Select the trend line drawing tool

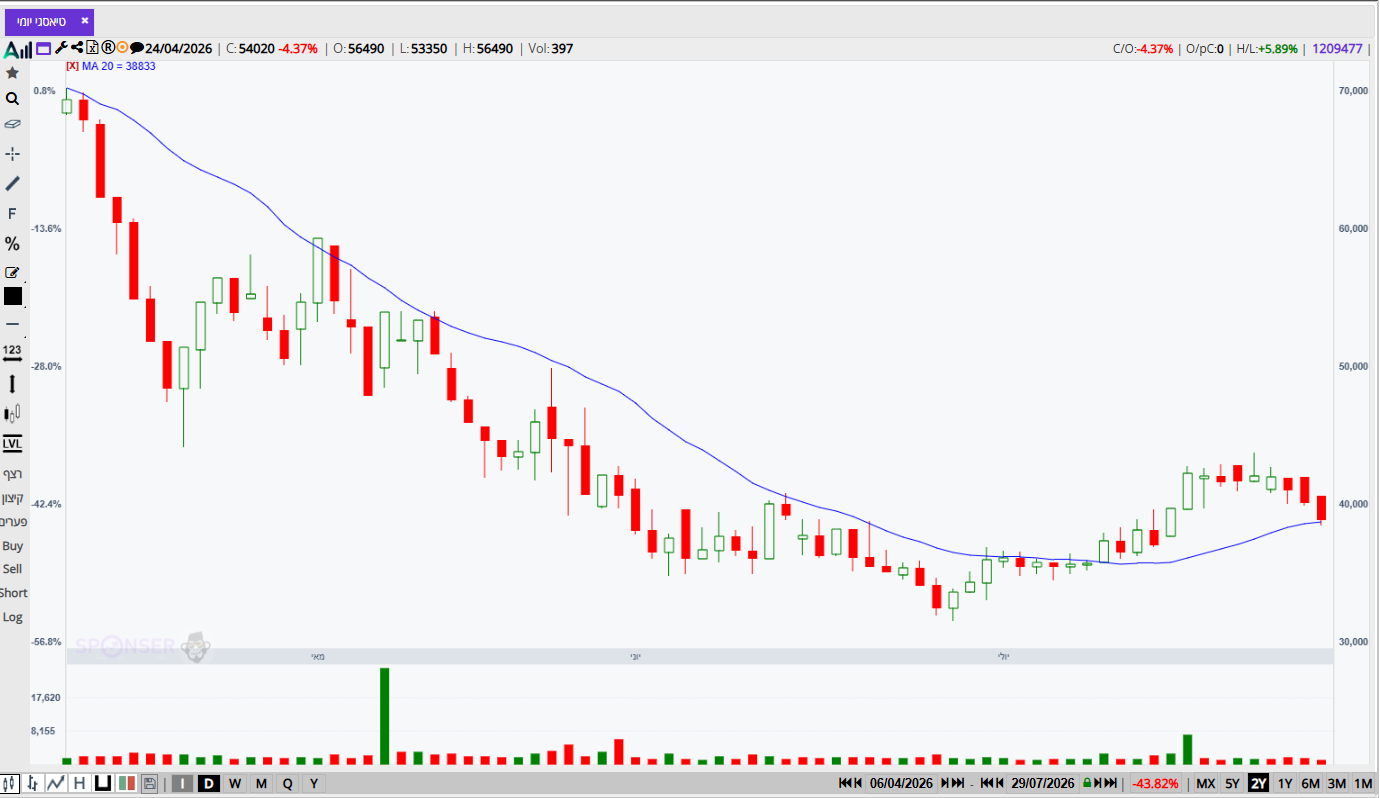12,184
